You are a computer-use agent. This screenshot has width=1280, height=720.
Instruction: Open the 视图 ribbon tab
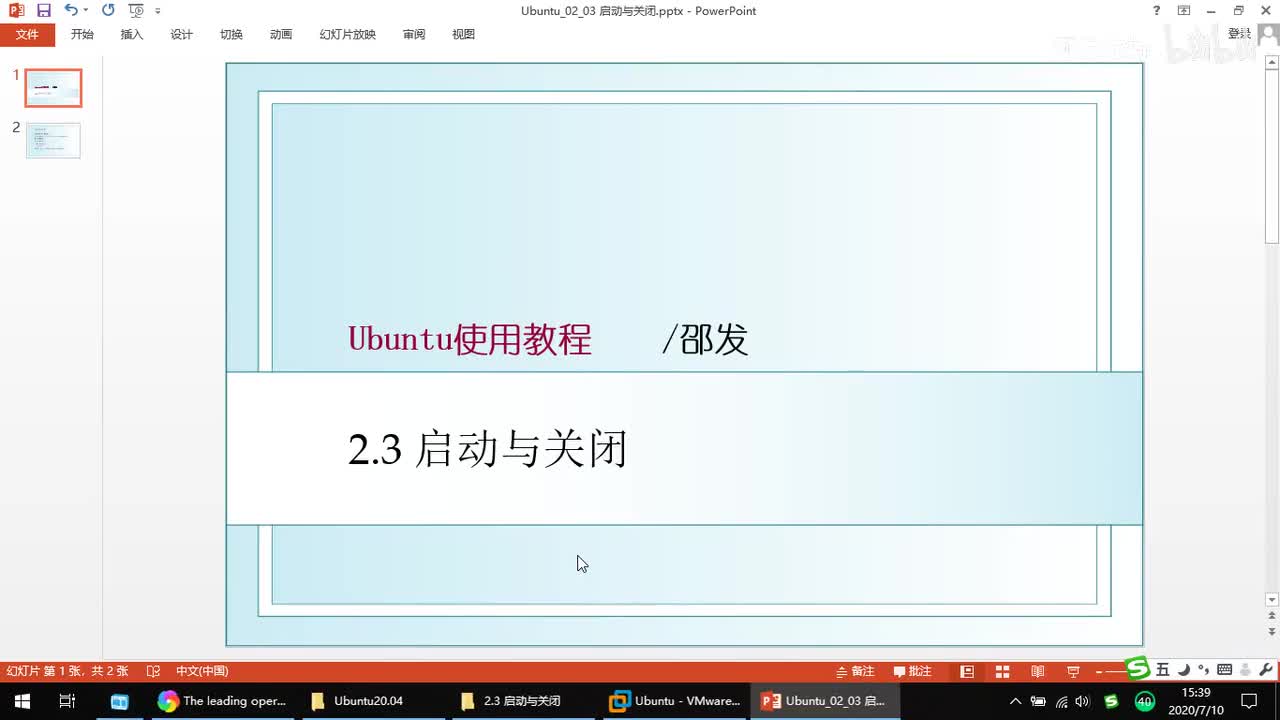click(463, 34)
